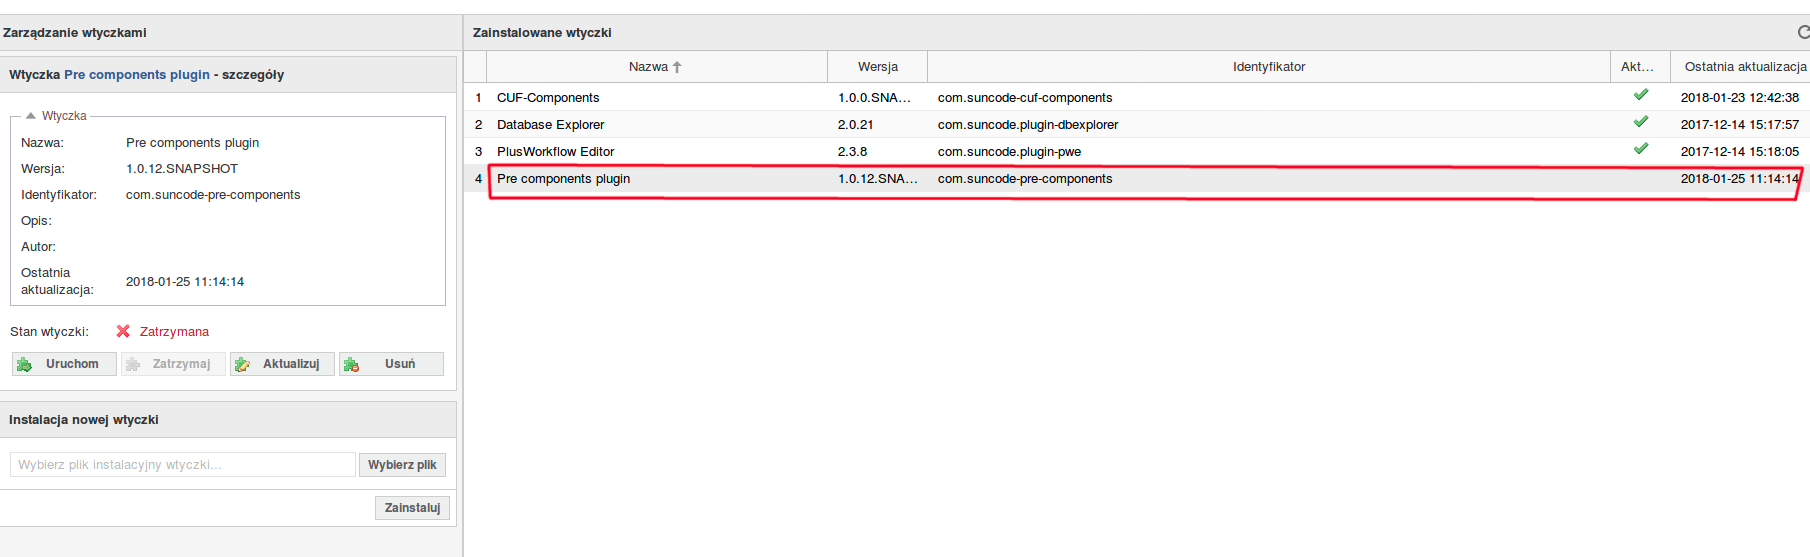Click Instalacja nowej wtyczki panel header
Viewport: 1810px width, 557px height.
228,420
